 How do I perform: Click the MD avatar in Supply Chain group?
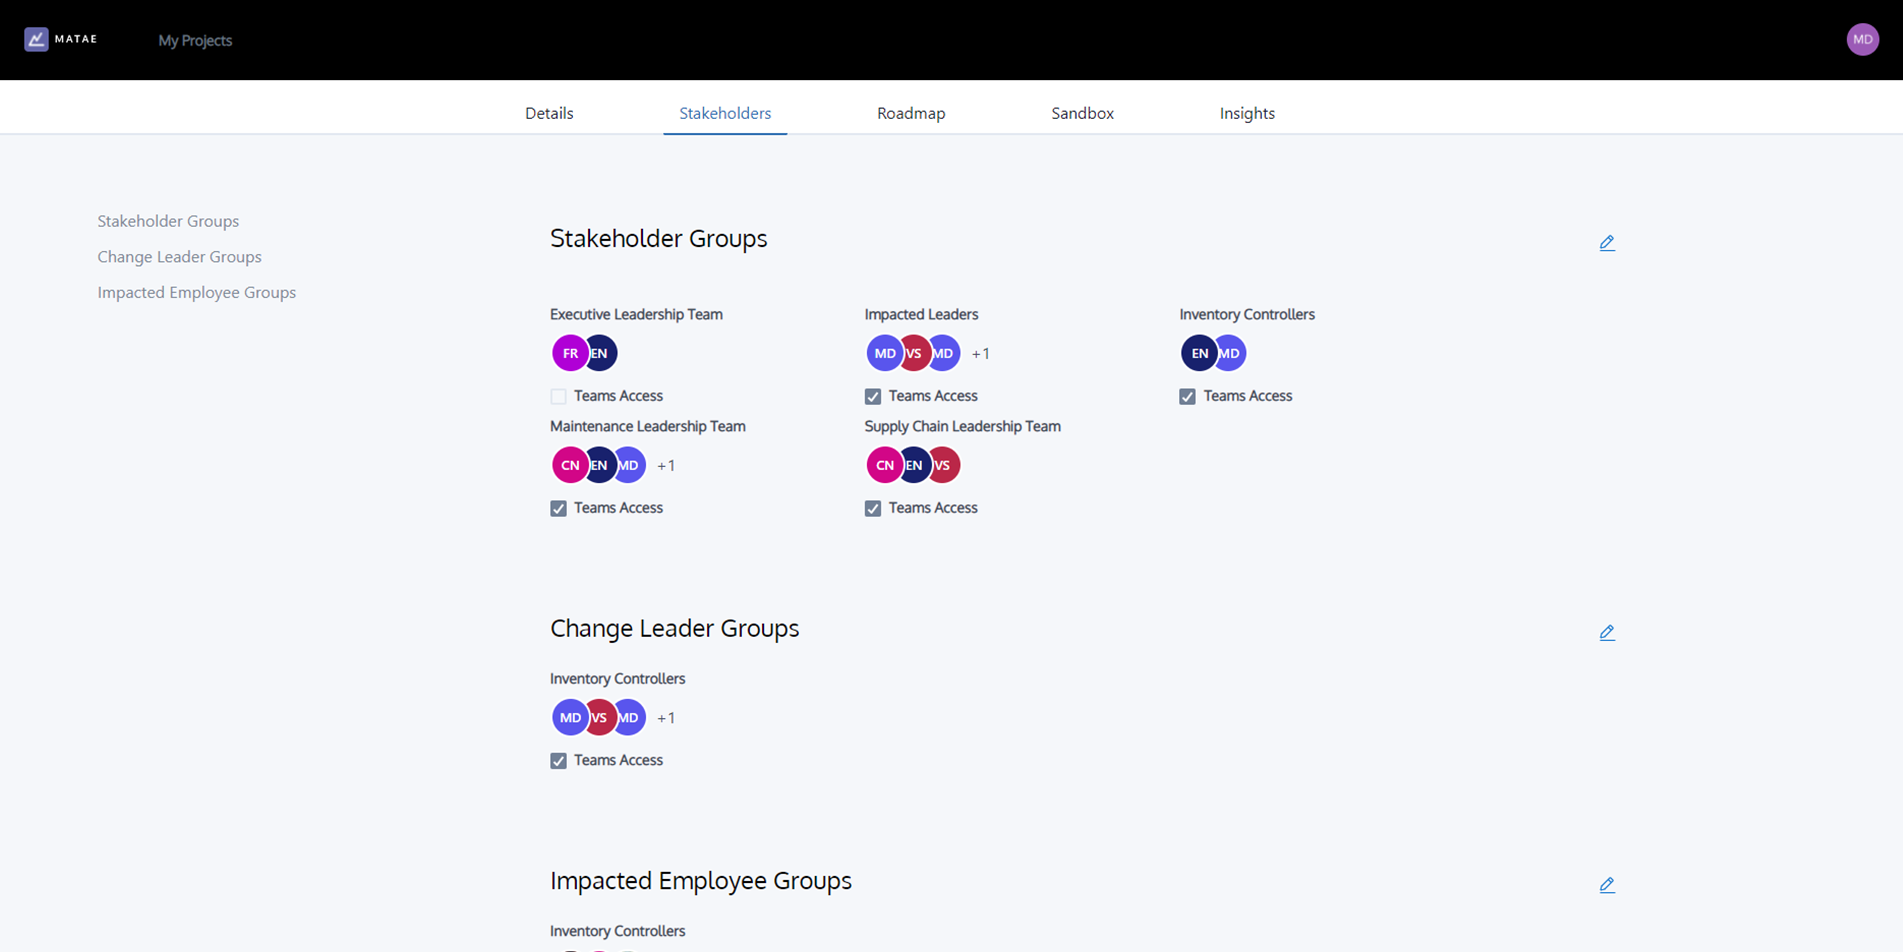coord(942,465)
